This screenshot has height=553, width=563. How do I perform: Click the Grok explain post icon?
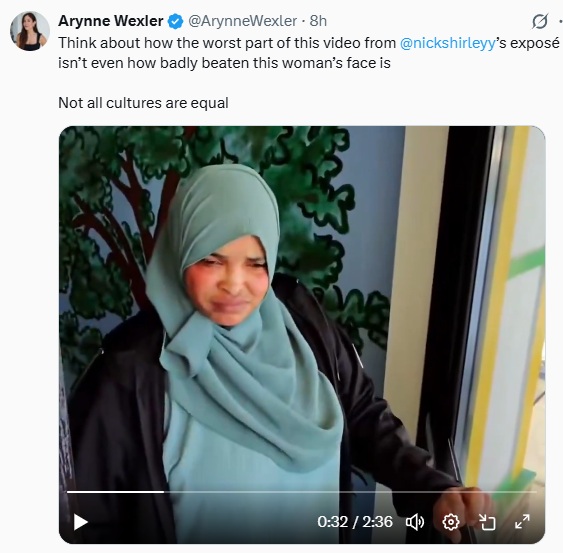pos(540,21)
